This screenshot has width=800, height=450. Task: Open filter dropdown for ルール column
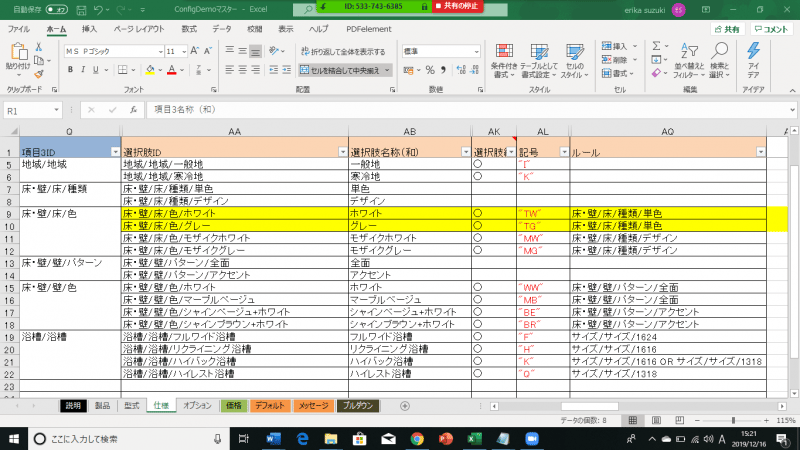coord(760,152)
